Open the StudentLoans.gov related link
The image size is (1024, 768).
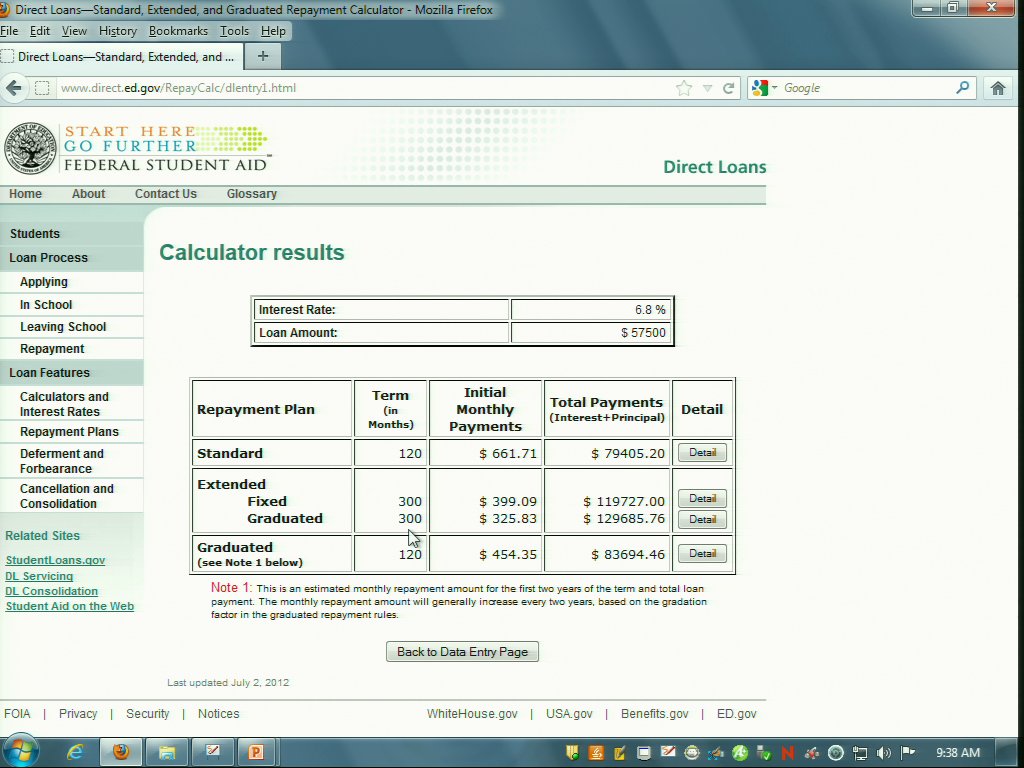click(55, 561)
